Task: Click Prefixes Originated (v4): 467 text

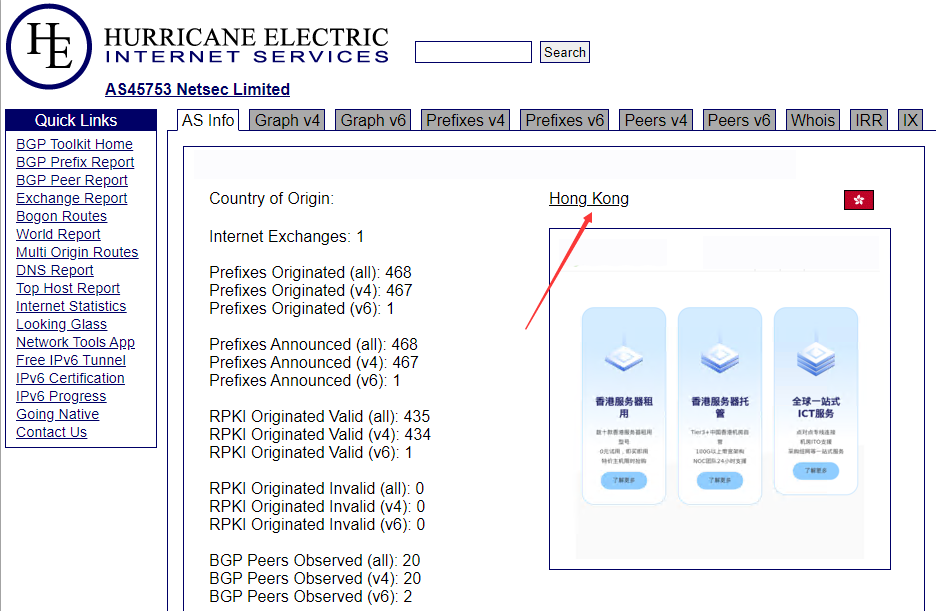Action: click(311, 291)
